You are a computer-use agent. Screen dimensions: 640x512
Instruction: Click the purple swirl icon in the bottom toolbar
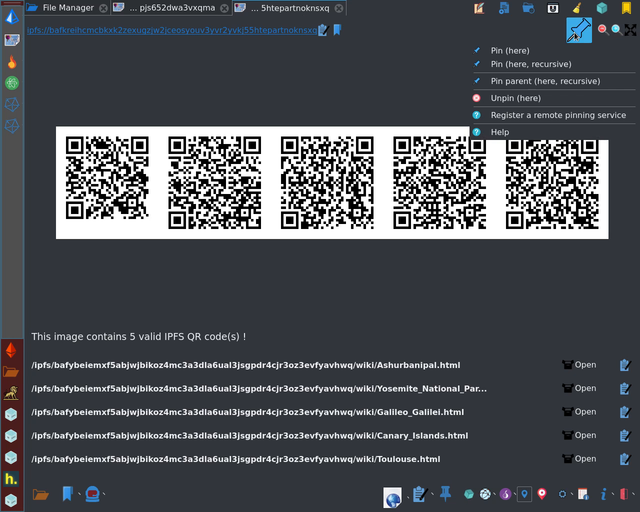pos(505,494)
